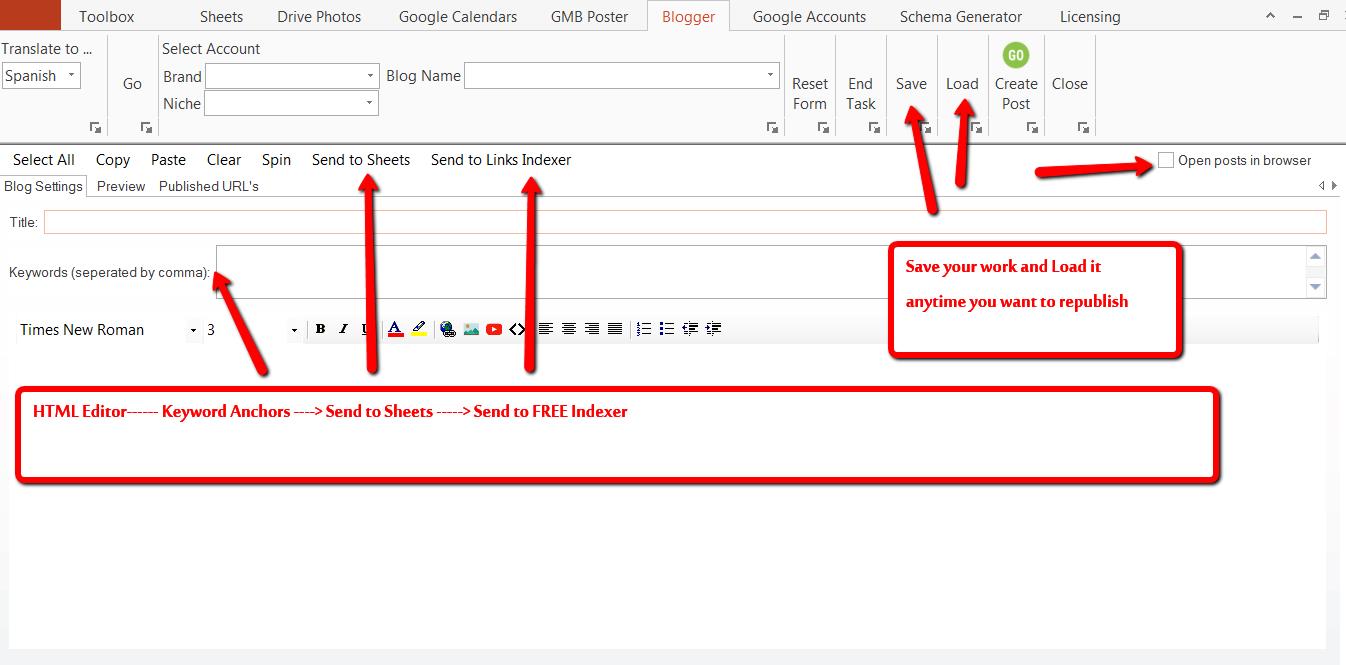This screenshot has height=665, width=1346.
Task: Decrease the paragraph indent
Action: [690, 329]
